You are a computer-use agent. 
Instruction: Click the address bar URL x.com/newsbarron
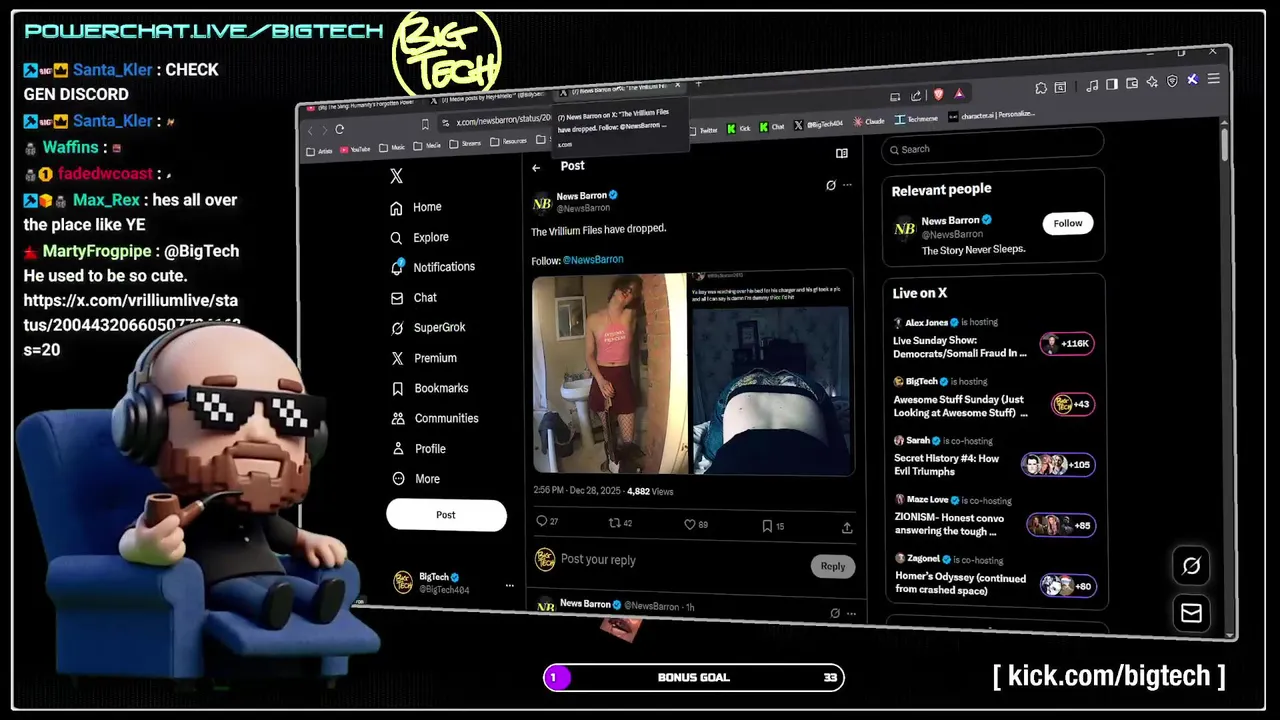point(503,121)
